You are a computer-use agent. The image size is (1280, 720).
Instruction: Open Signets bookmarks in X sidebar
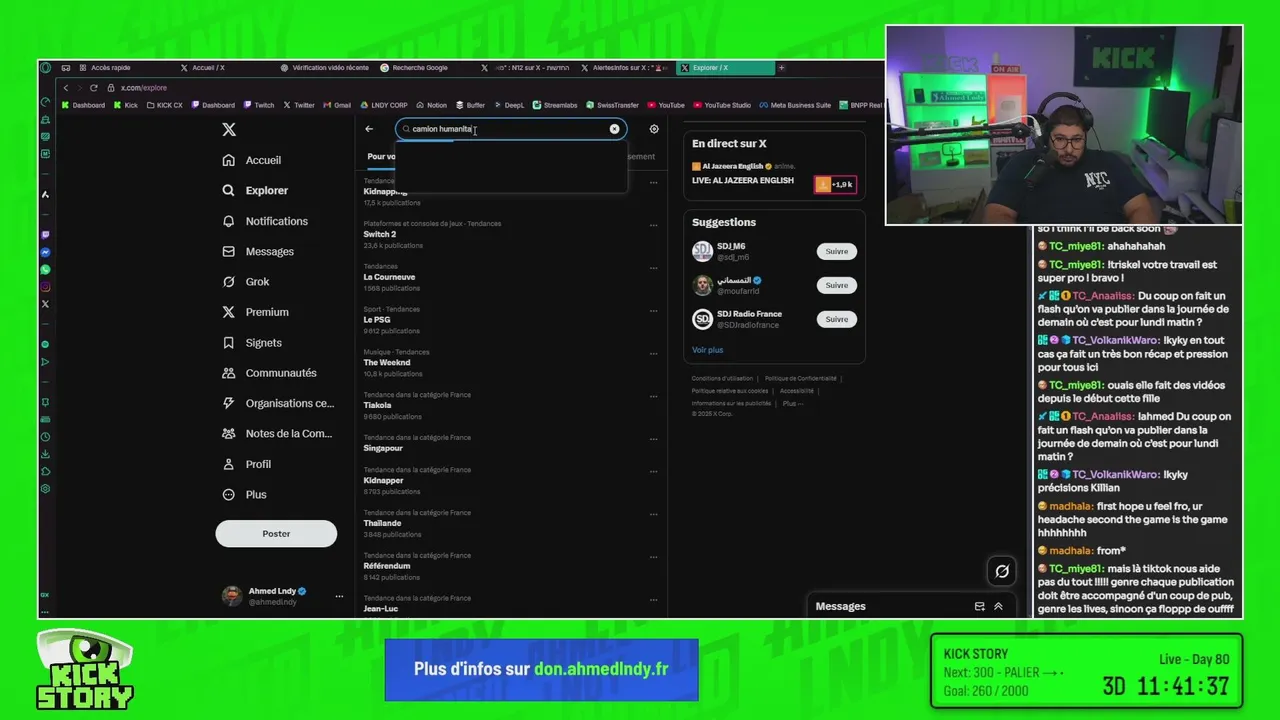tap(252, 342)
